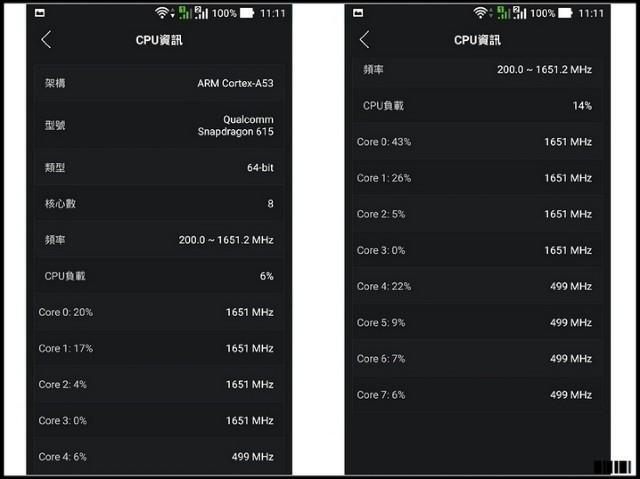Select the Core 1: 17% row

point(158,348)
